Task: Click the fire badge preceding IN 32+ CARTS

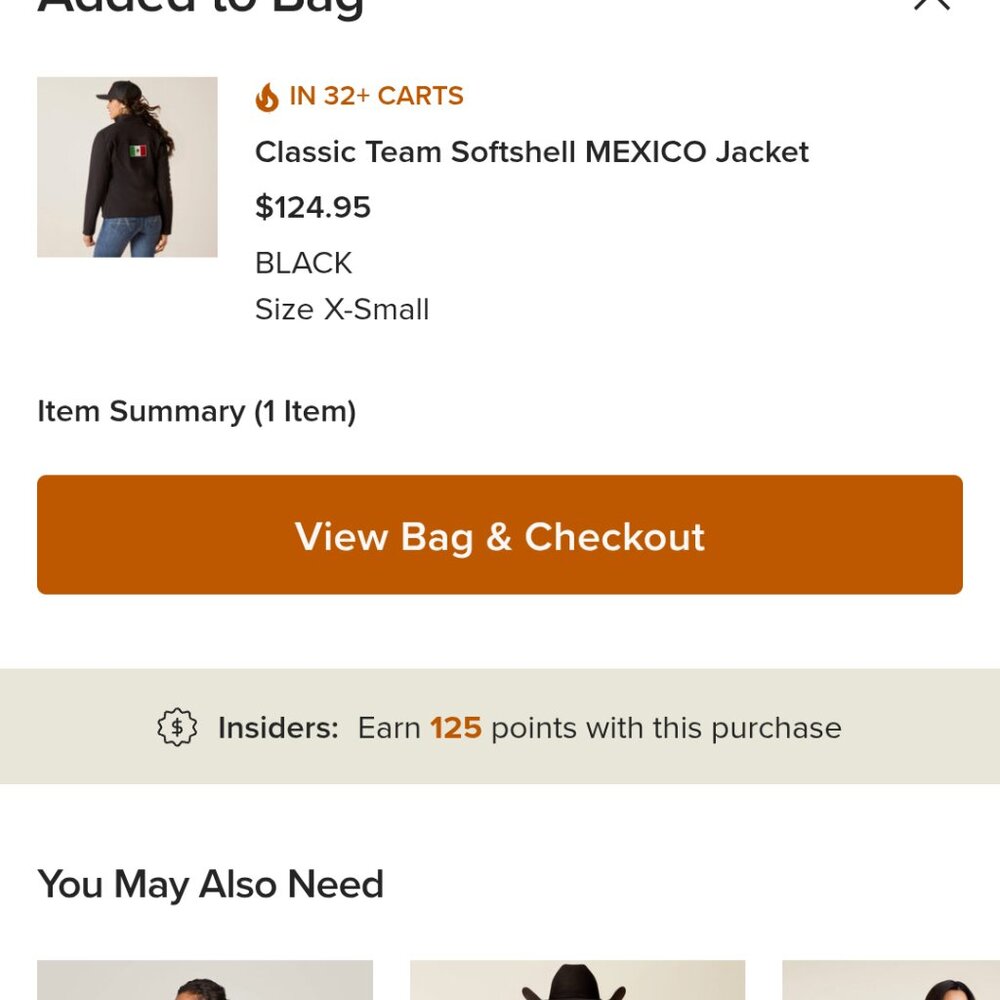Action: point(268,95)
